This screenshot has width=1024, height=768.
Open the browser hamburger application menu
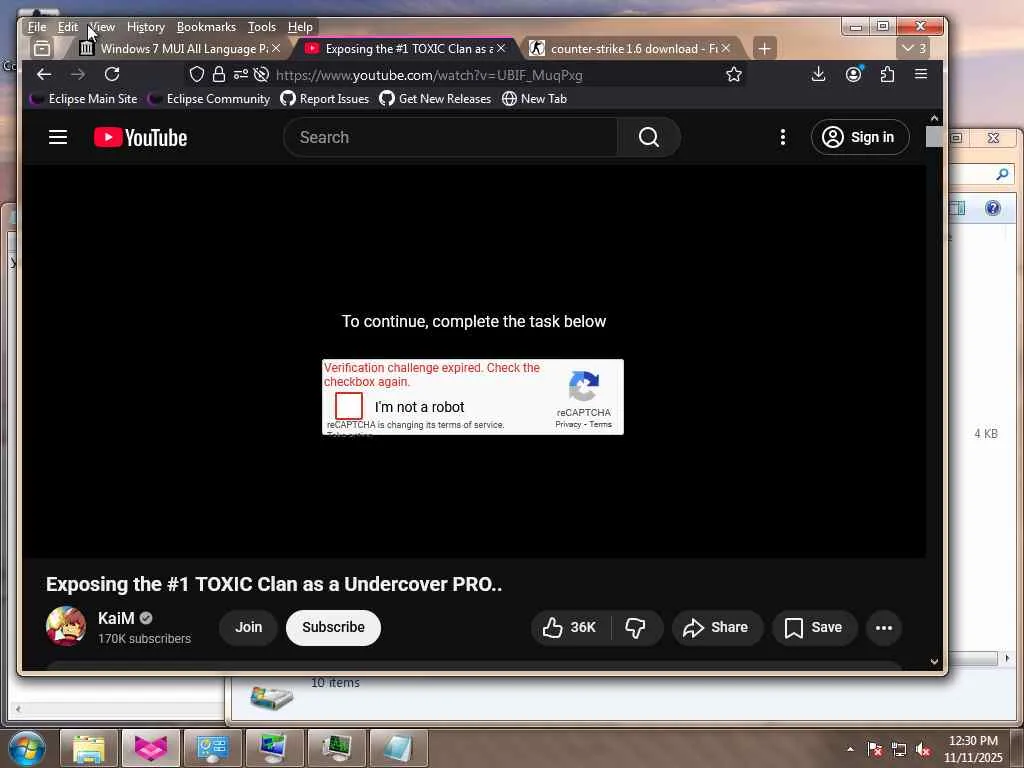coord(921,74)
